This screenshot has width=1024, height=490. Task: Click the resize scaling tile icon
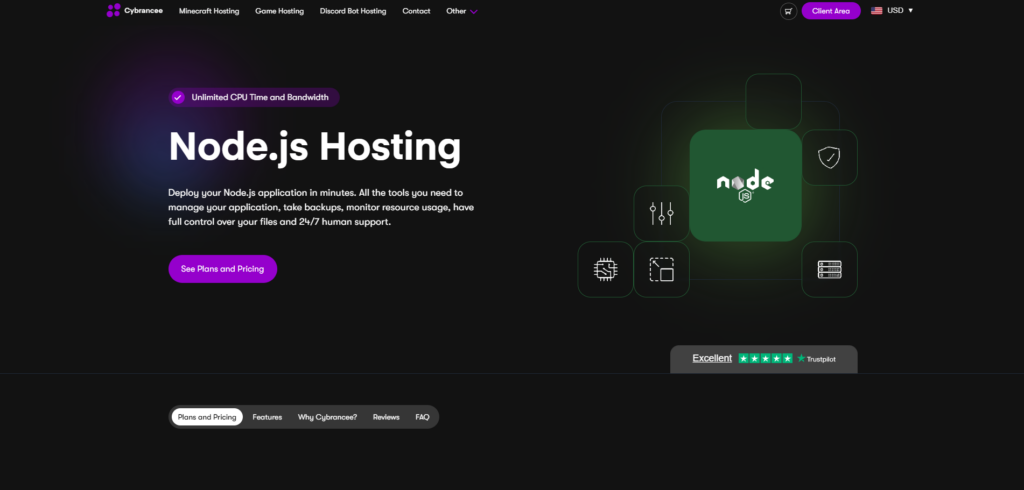point(662,270)
